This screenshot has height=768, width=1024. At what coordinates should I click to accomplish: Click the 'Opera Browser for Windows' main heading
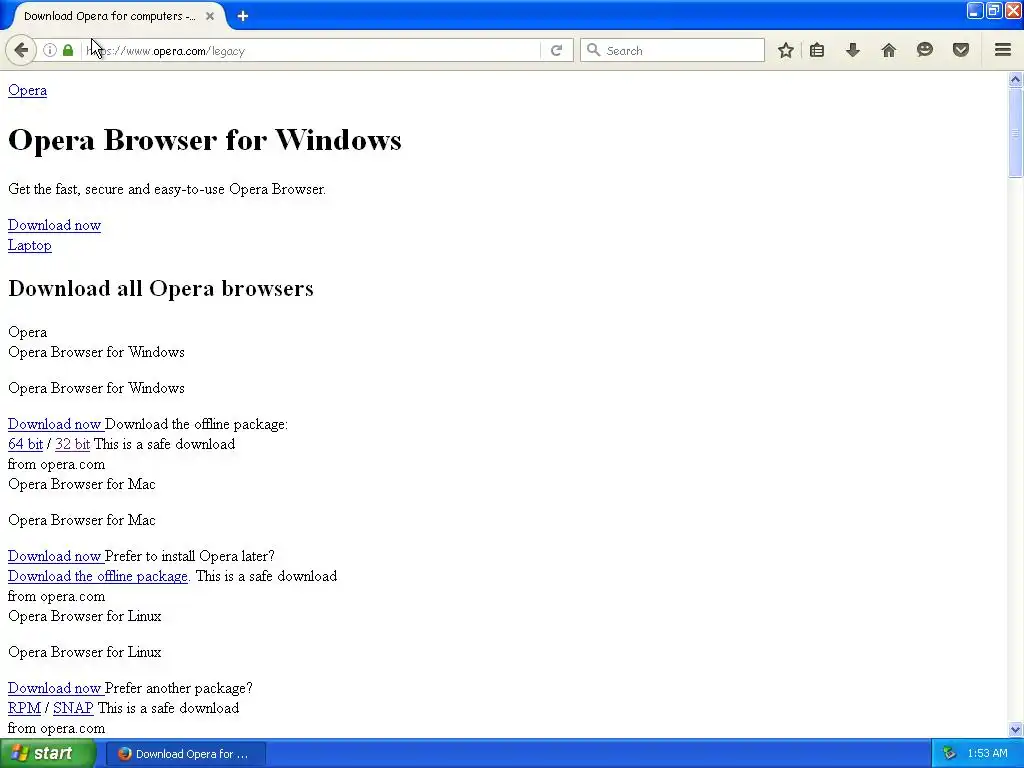[204, 140]
